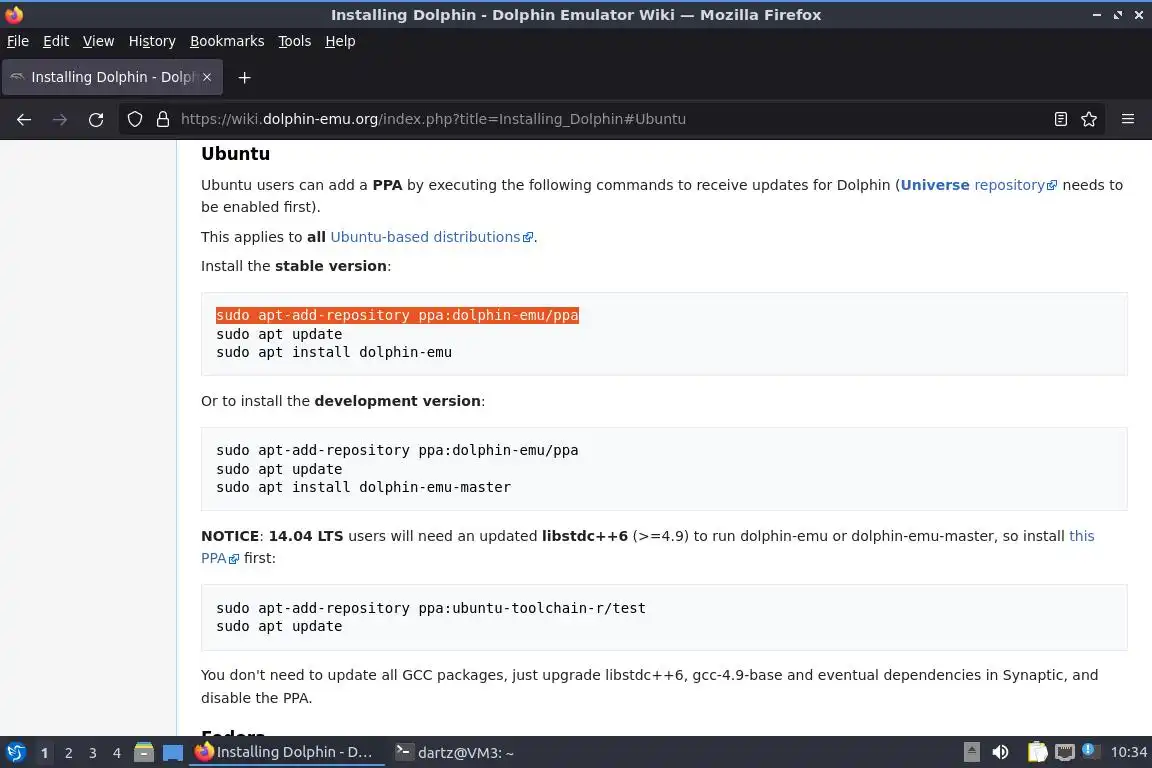Toggle reader view icon in address bar

click(x=1061, y=119)
